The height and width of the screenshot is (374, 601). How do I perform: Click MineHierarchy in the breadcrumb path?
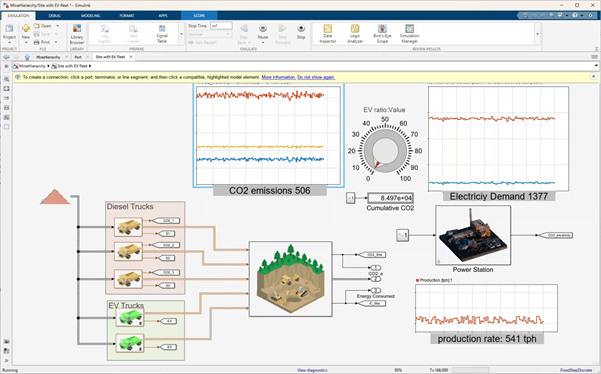[32, 66]
